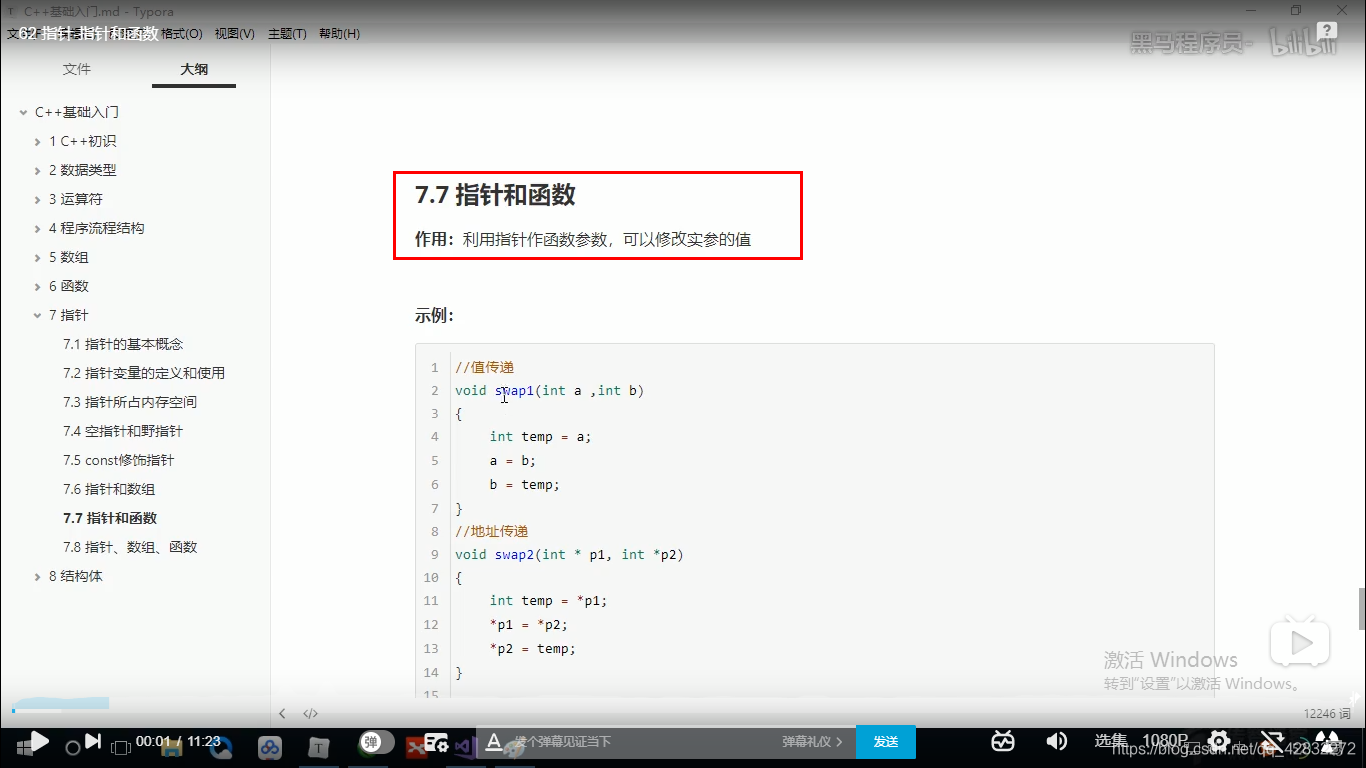The height and width of the screenshot is (768, 1366).
Task: Collapse the 7 指针 outline node
Action: click(37, 315)
